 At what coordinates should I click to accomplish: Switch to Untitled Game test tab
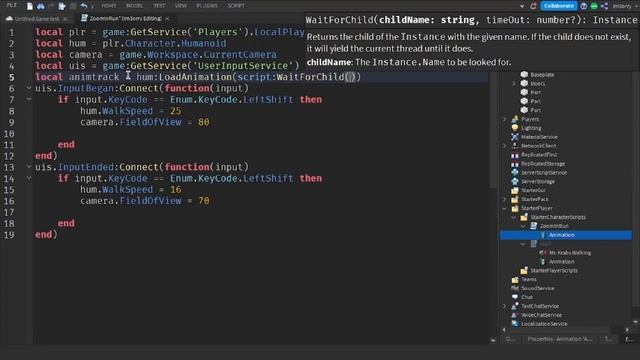(37, 19)
